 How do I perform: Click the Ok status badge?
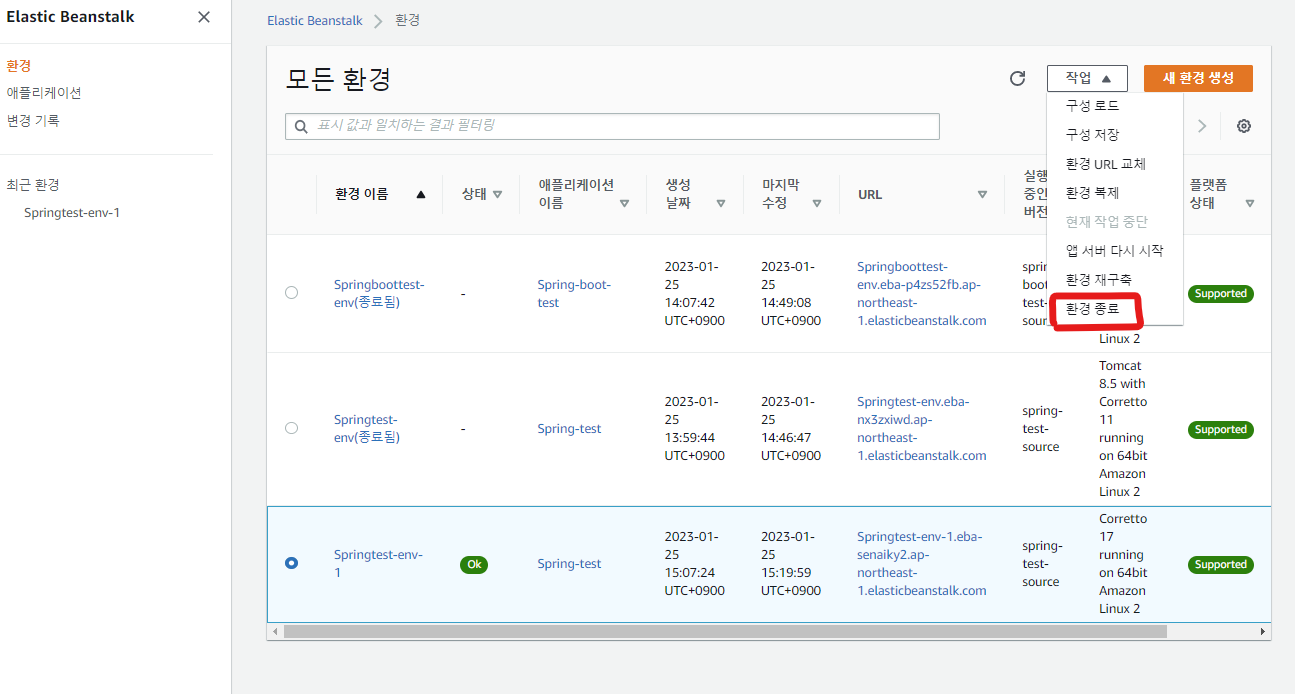click(474, 564)
